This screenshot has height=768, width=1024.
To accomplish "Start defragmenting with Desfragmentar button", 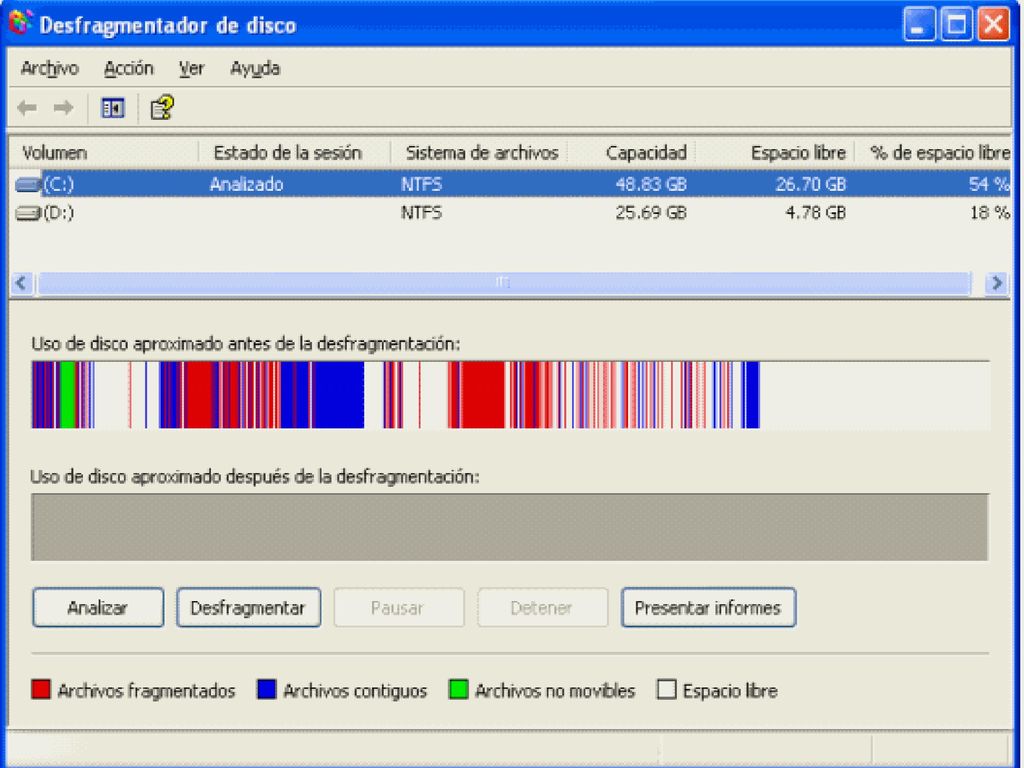I will [x=248, y=607].
